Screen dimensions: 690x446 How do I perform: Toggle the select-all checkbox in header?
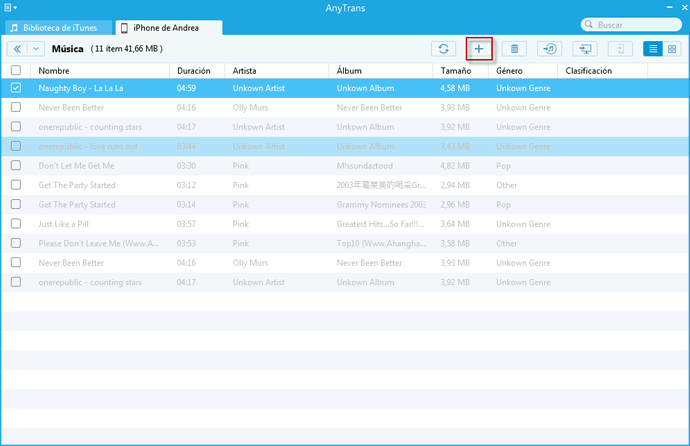[x=16, y=70]
